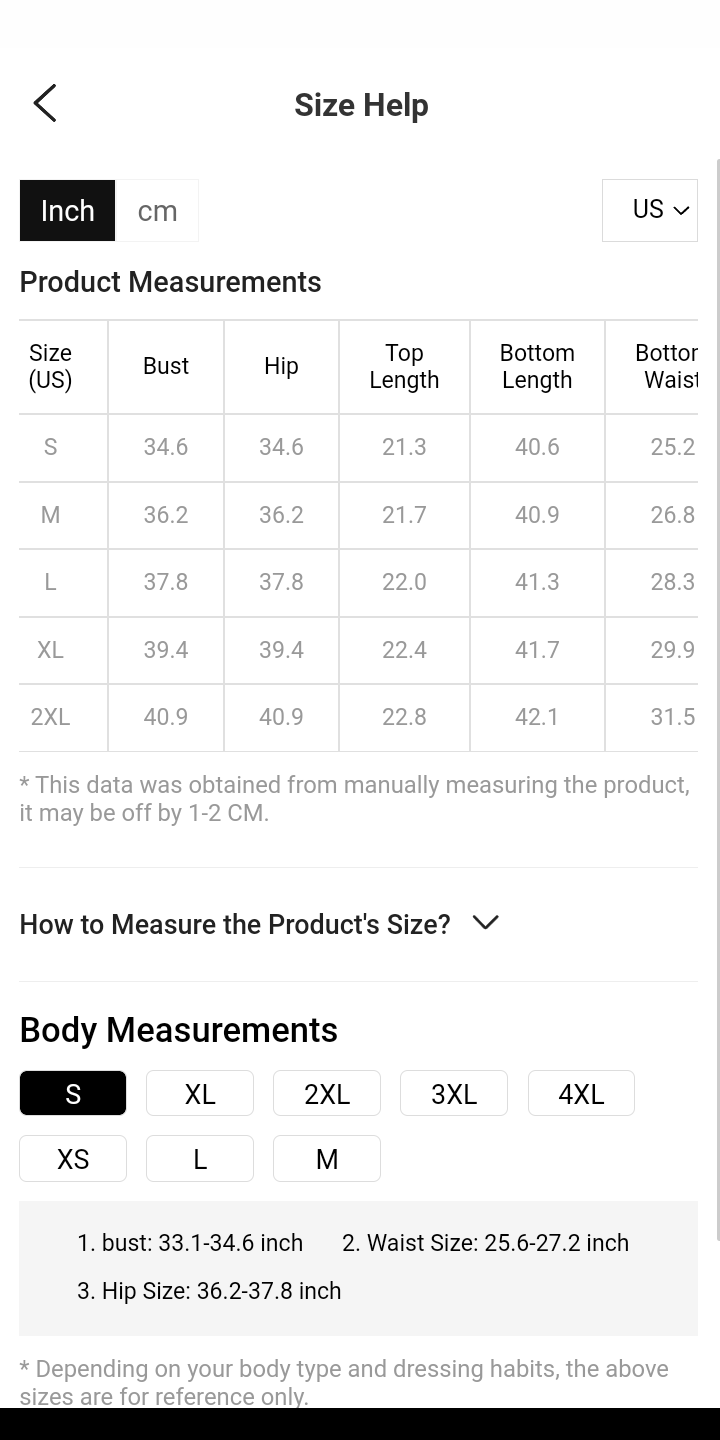Switch measurement unit to cm
720x1440 pixels.
(x=157, y=211)
